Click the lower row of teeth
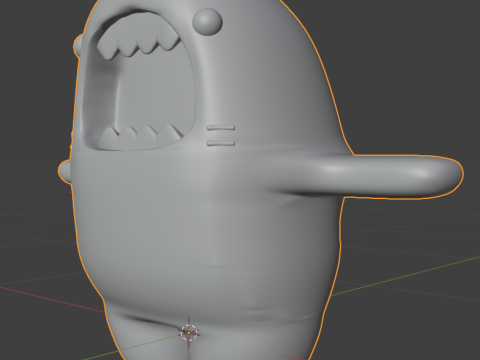 pyautogui.click(x=141, y=137)
